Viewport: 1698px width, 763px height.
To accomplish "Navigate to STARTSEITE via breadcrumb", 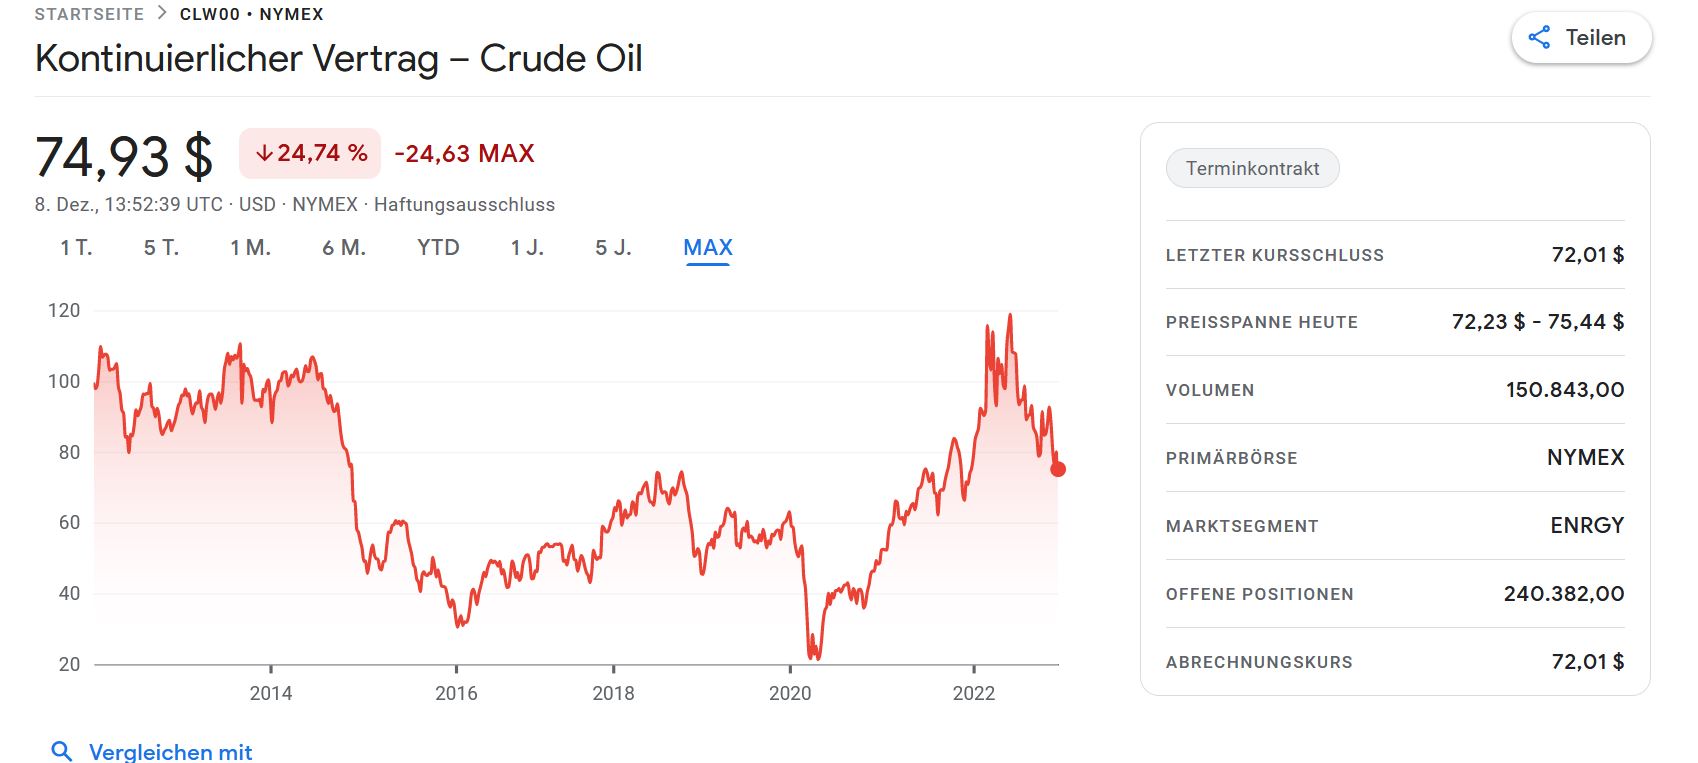I will point(88,14).
